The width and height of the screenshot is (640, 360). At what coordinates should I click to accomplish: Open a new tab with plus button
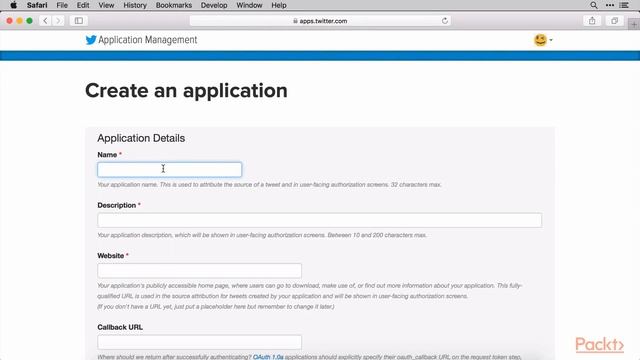click(x=634, y=24)
